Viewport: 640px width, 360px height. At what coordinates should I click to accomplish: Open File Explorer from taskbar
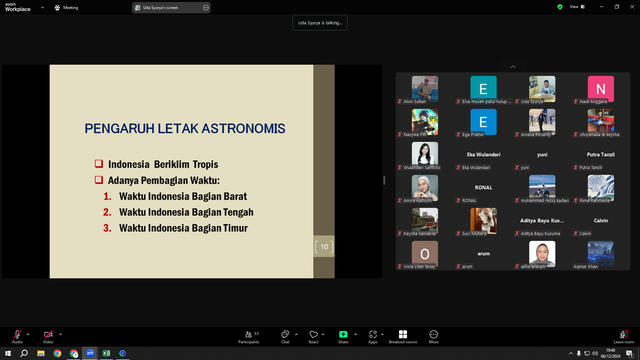pyautogui.click(x=41, y=353)
